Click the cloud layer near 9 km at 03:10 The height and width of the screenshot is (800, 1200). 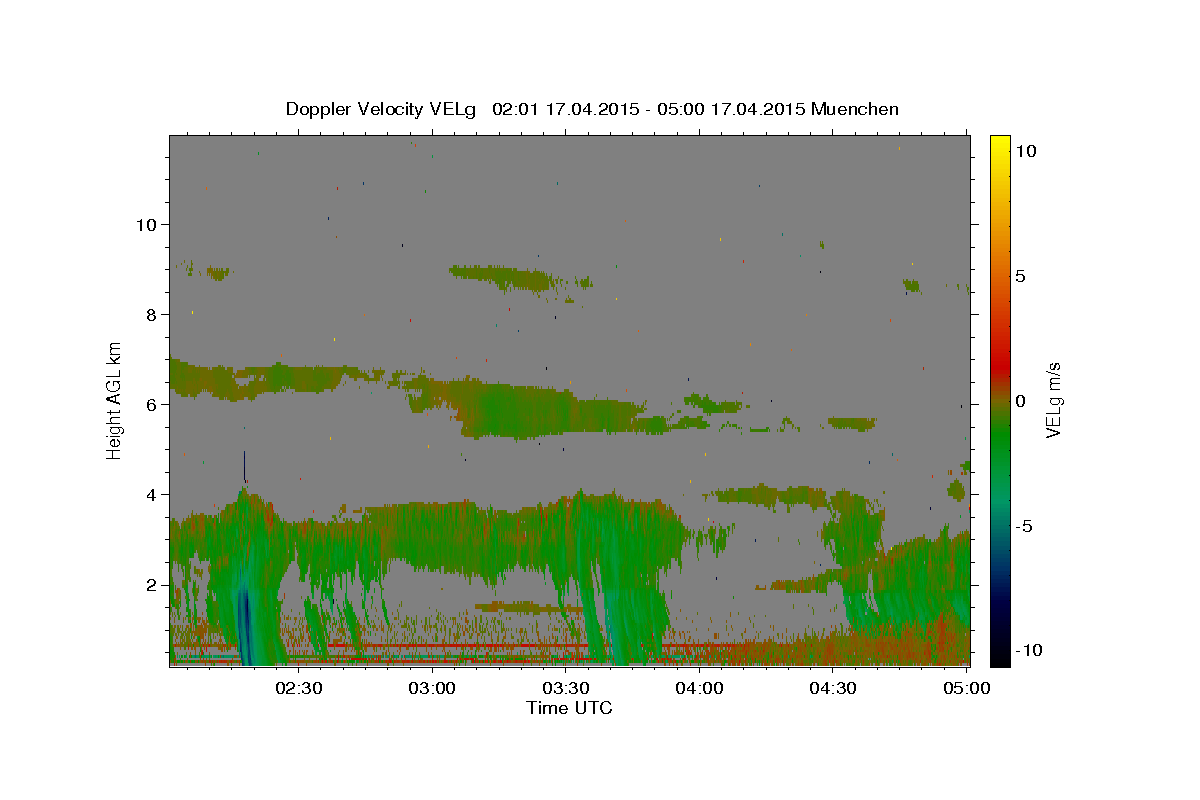(502, 275)
